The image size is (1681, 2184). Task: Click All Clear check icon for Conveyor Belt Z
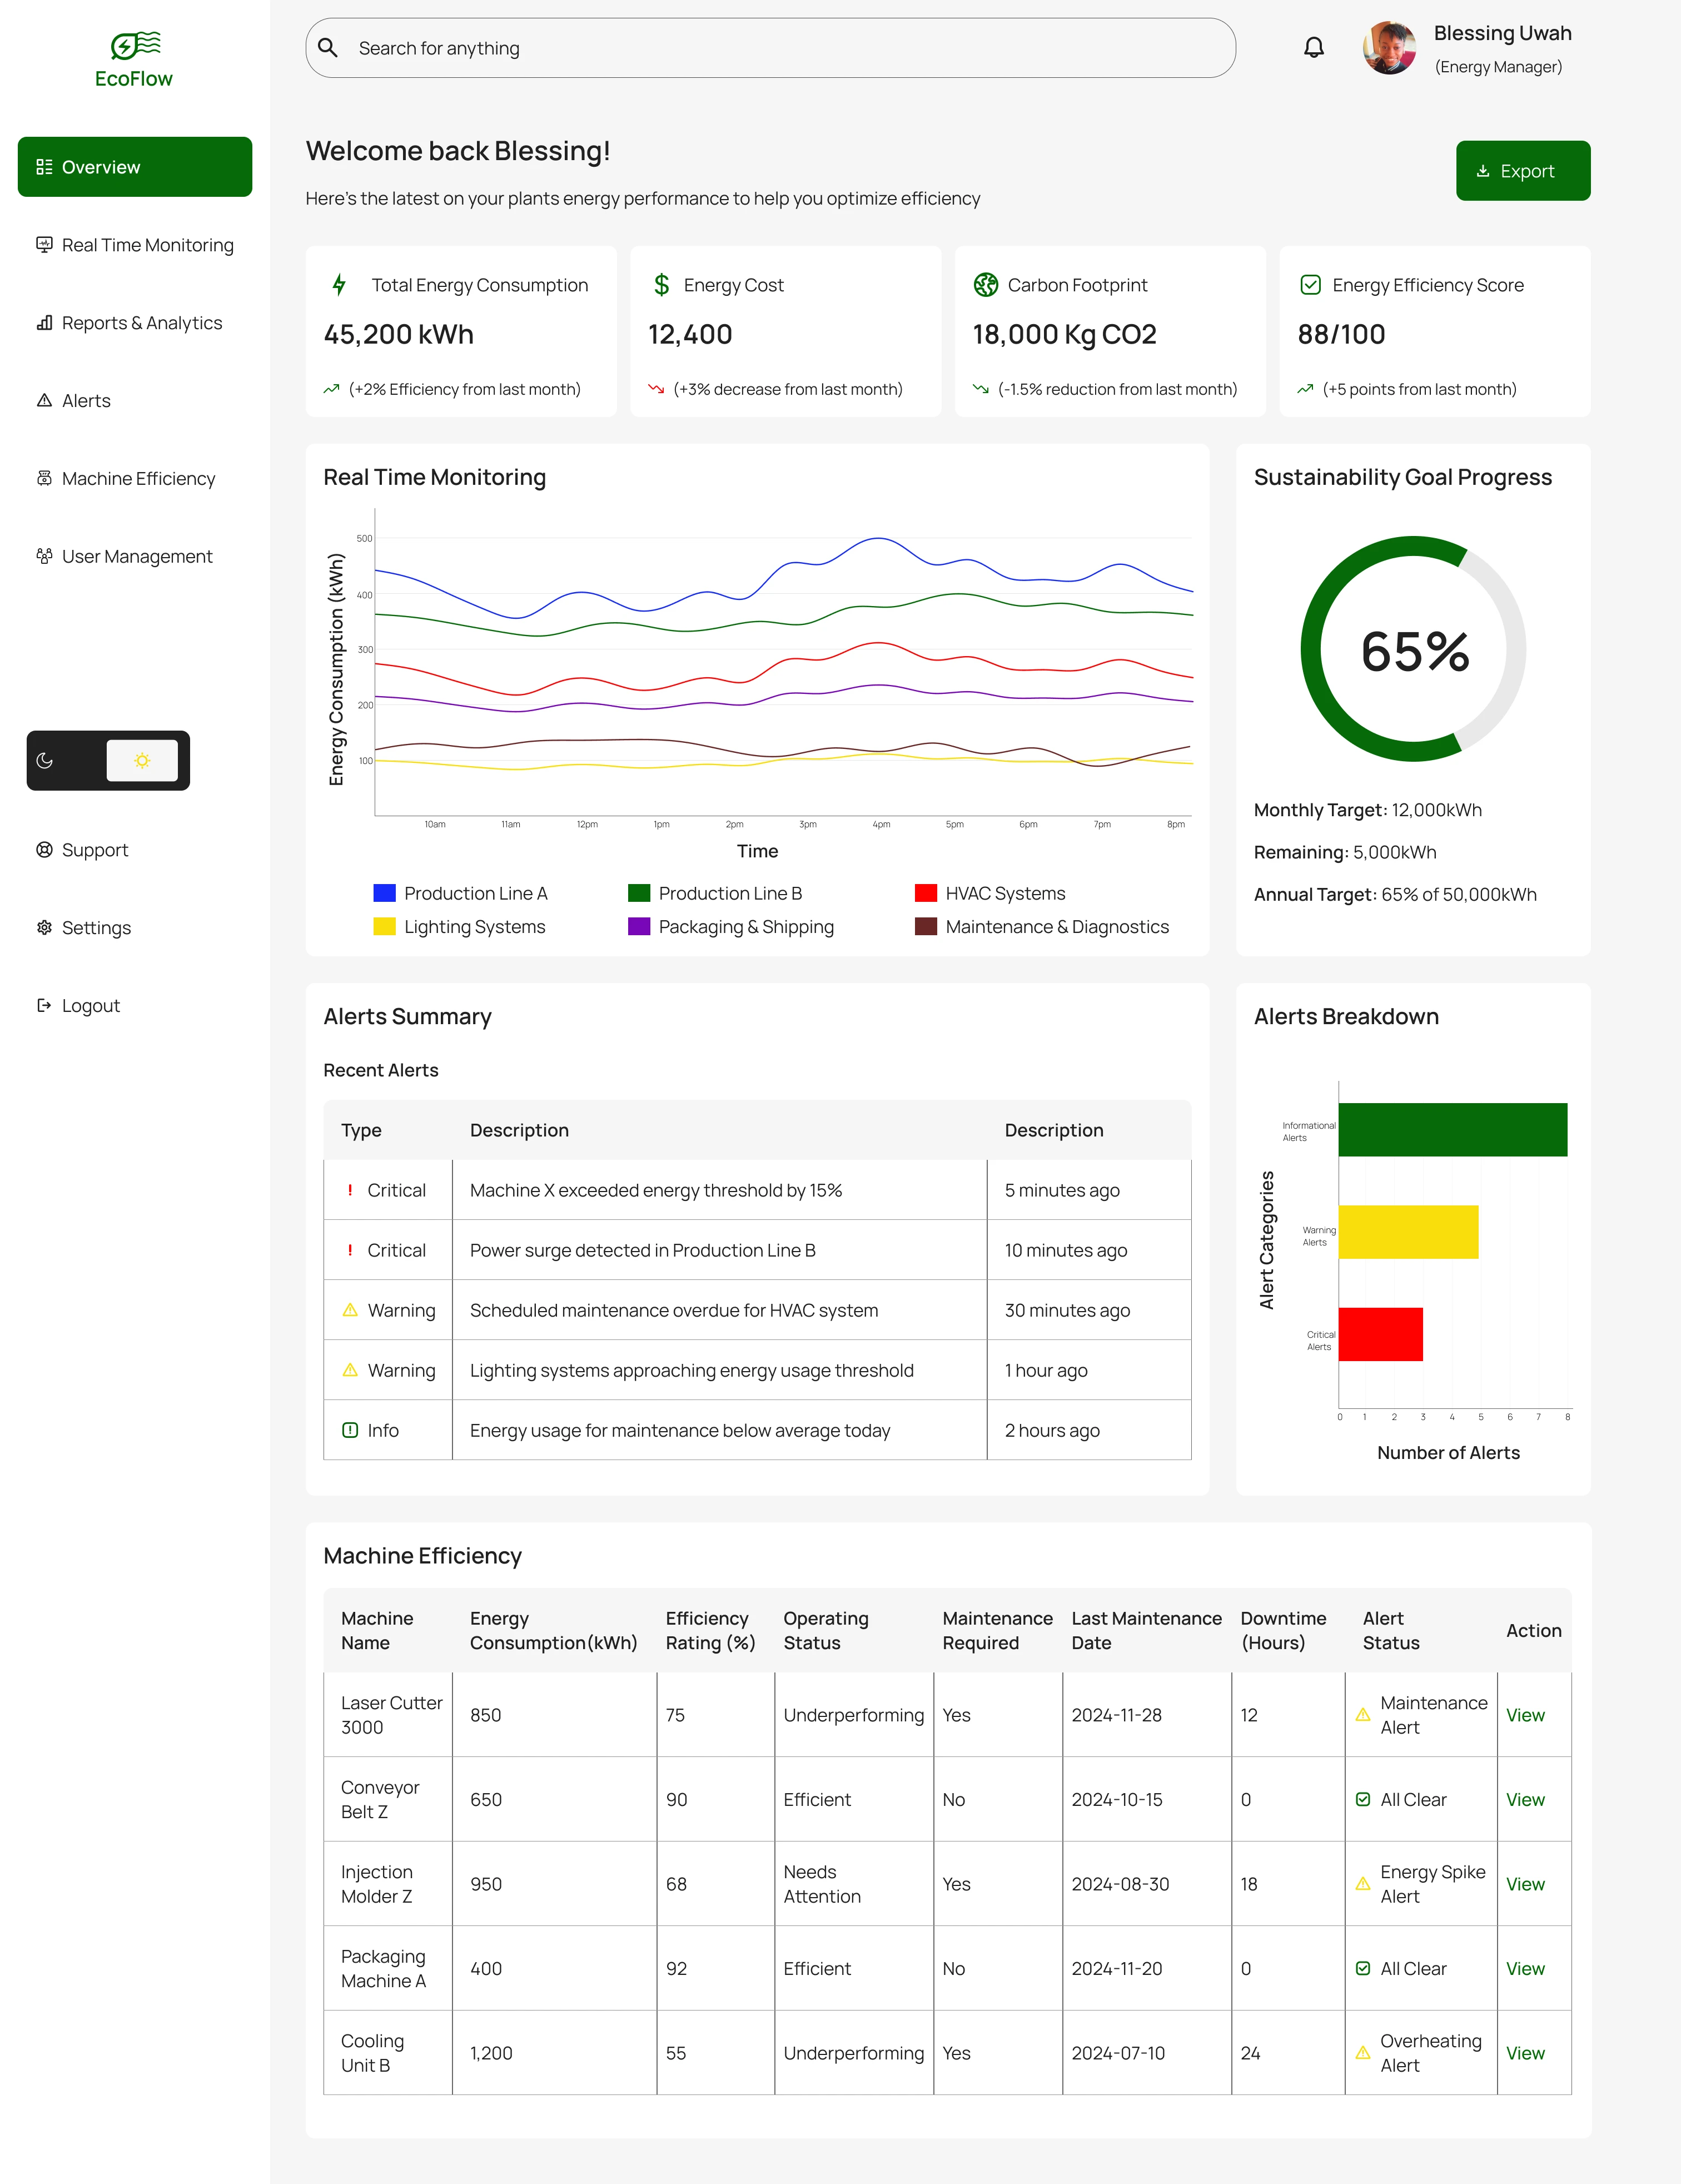coord(1362,1799)
